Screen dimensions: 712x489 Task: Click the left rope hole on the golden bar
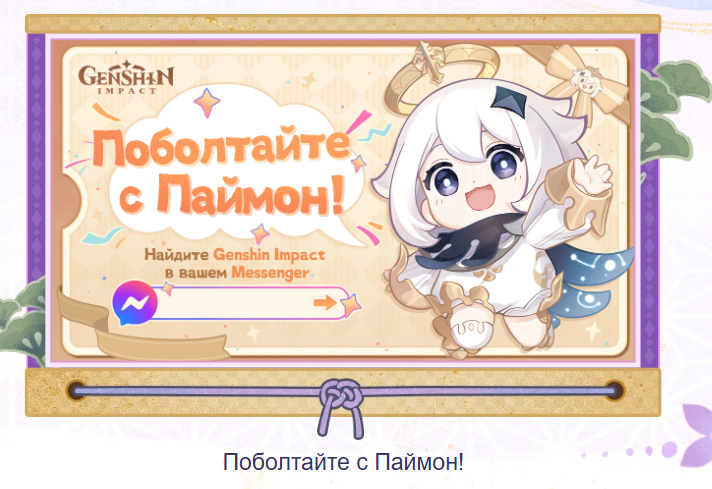click(76, 391)
